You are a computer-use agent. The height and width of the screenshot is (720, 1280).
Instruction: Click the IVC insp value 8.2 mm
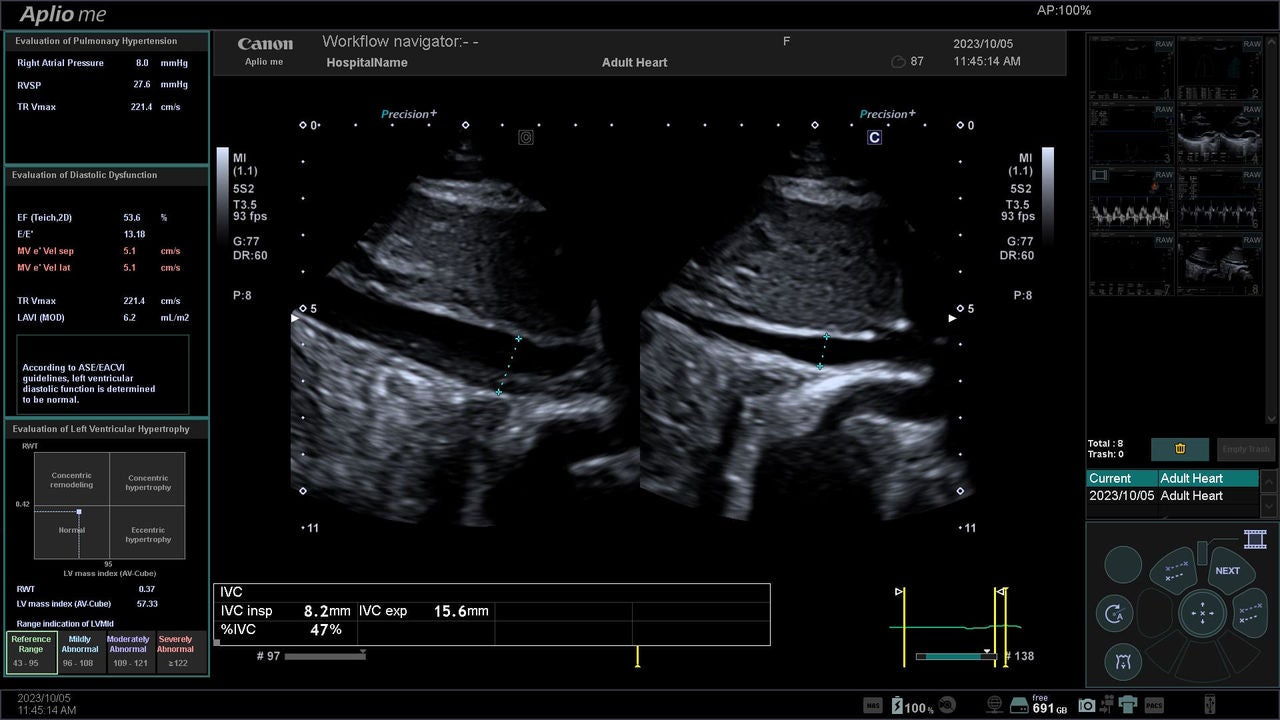[327, 611]
